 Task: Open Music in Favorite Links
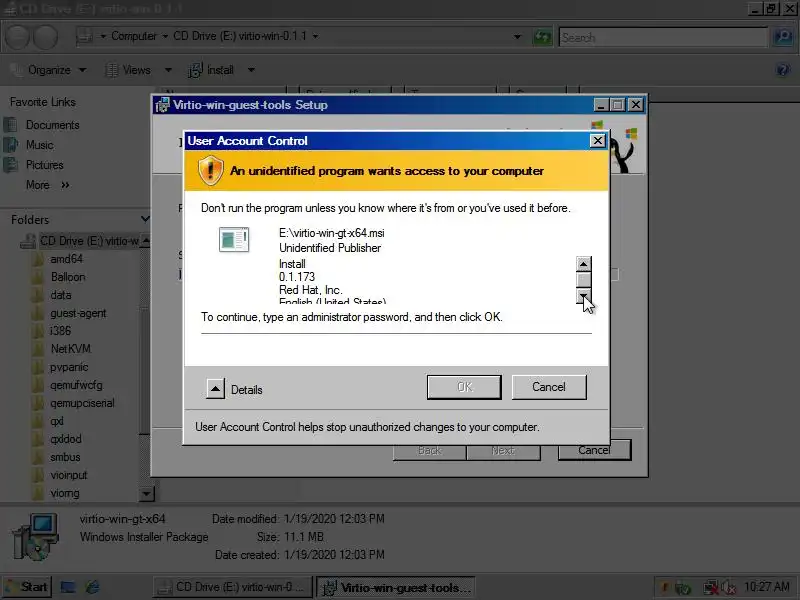[40, 145]
